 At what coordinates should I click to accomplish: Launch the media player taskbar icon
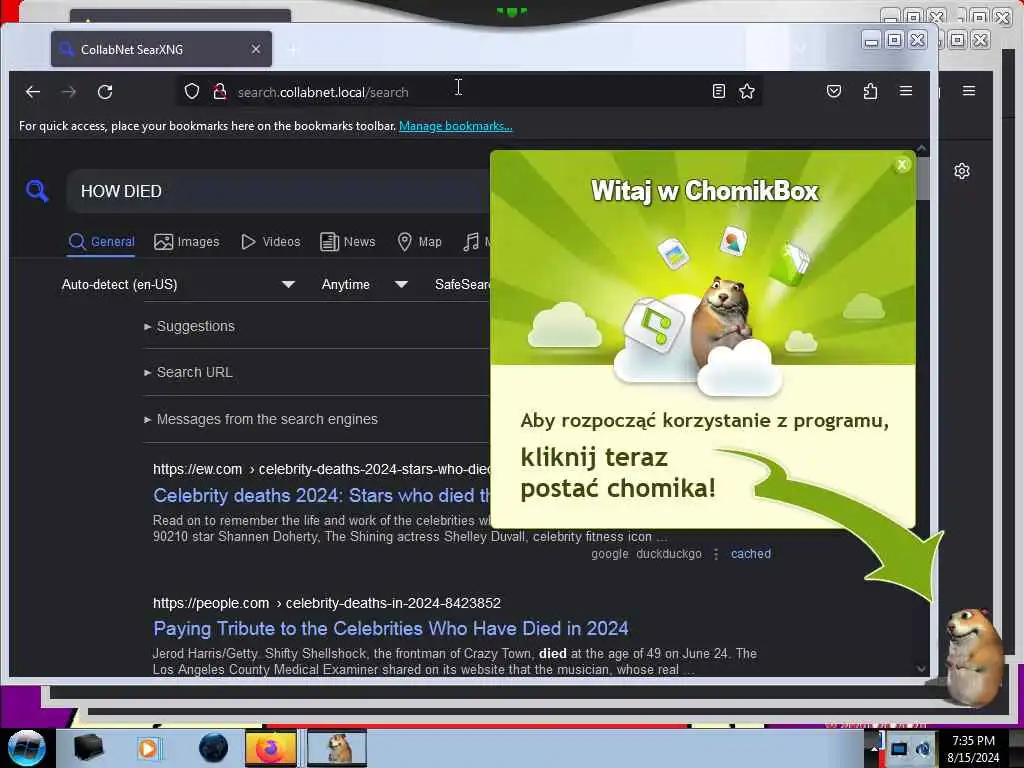[148, 748]
